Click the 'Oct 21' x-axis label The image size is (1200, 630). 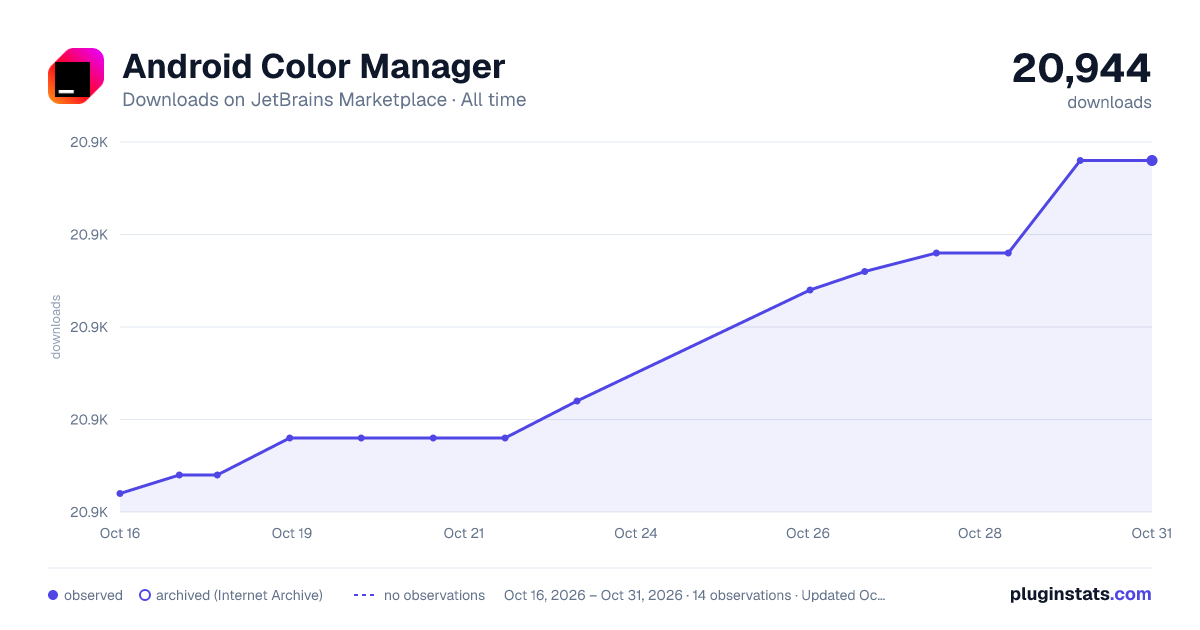click(464, 533)
